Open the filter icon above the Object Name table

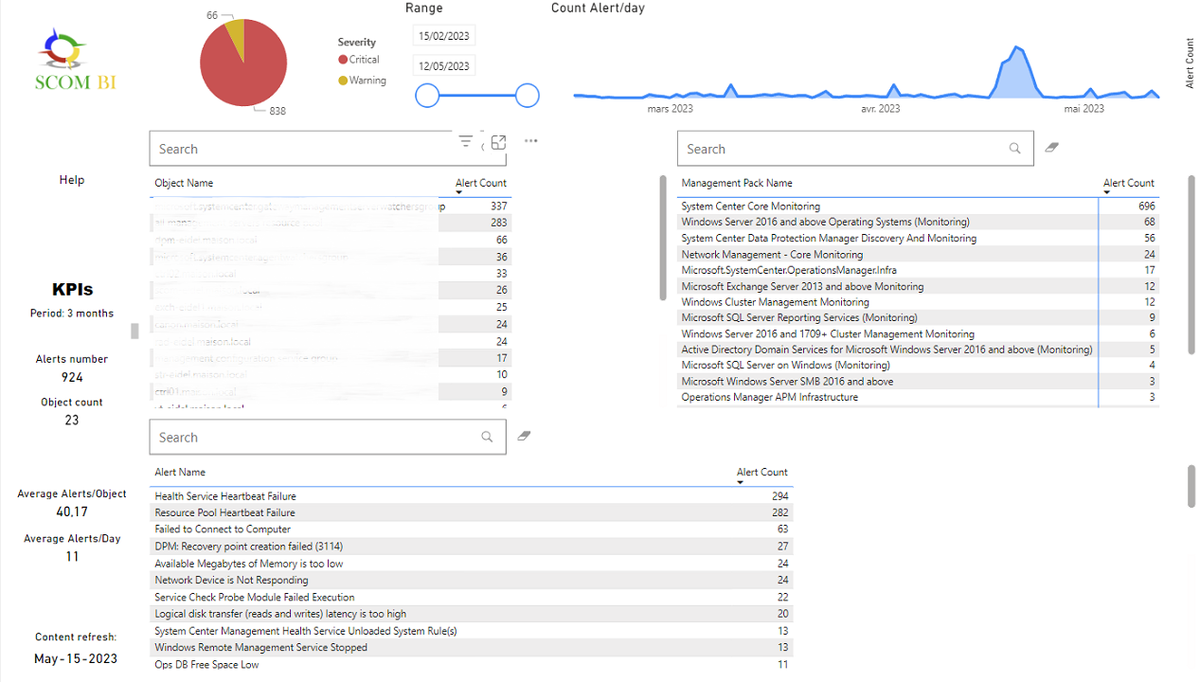pos(466,142)
